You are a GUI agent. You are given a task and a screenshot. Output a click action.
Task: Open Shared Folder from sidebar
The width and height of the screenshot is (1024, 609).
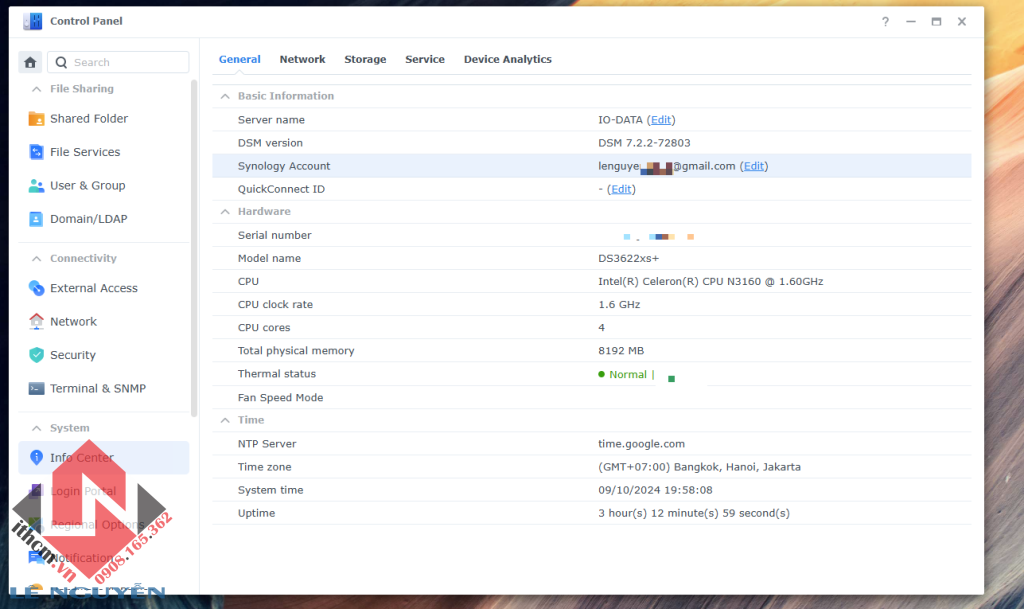pos(89,118)
